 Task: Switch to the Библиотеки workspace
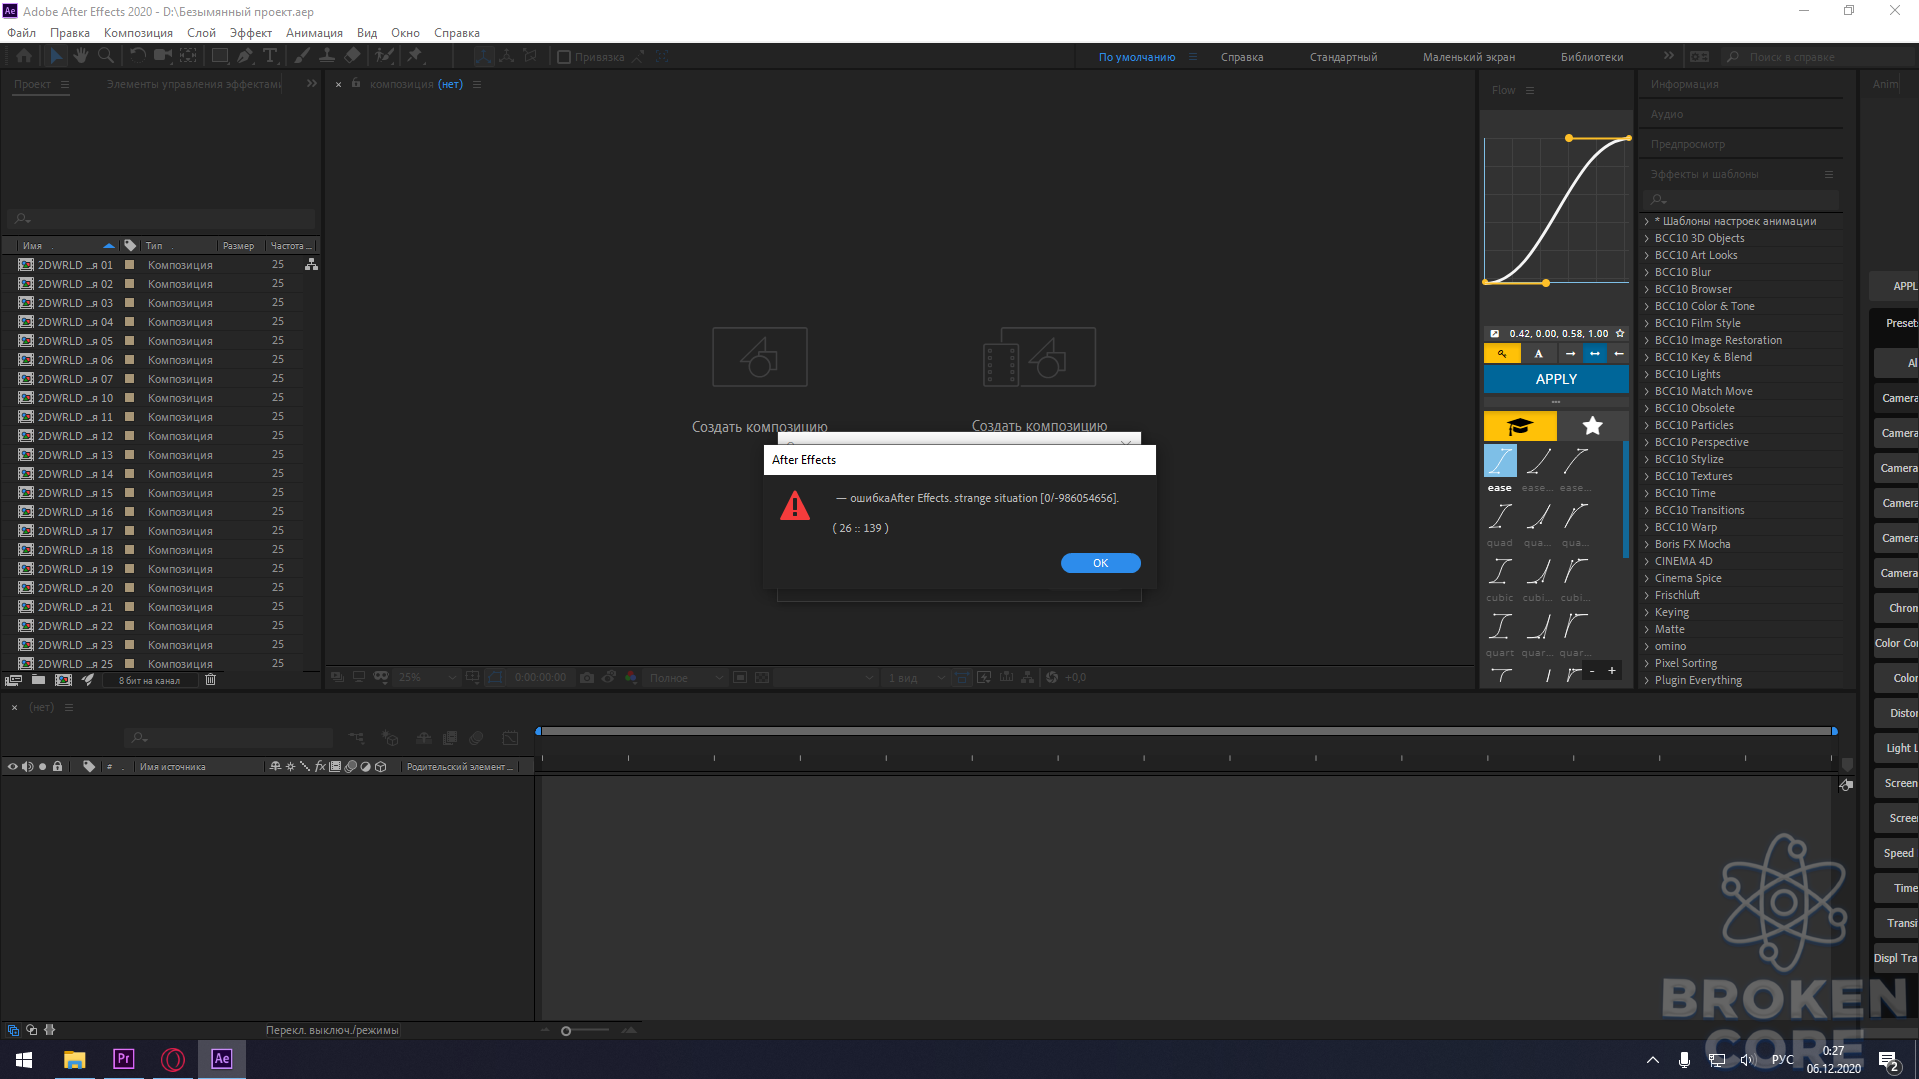tap(1592, 57)
